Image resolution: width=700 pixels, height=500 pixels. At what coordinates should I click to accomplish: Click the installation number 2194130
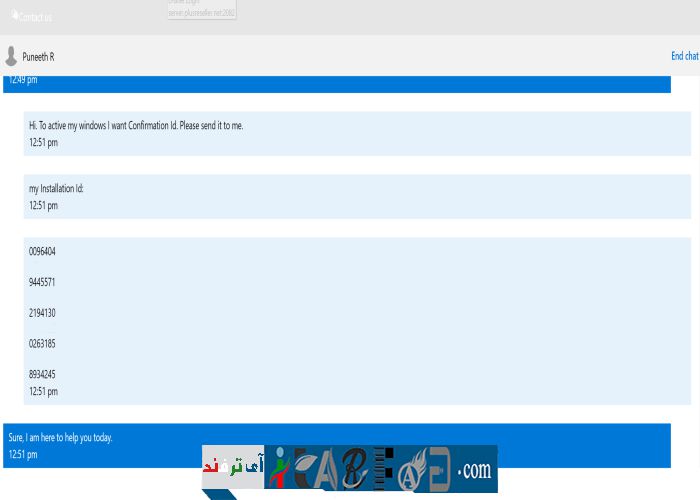42,313
